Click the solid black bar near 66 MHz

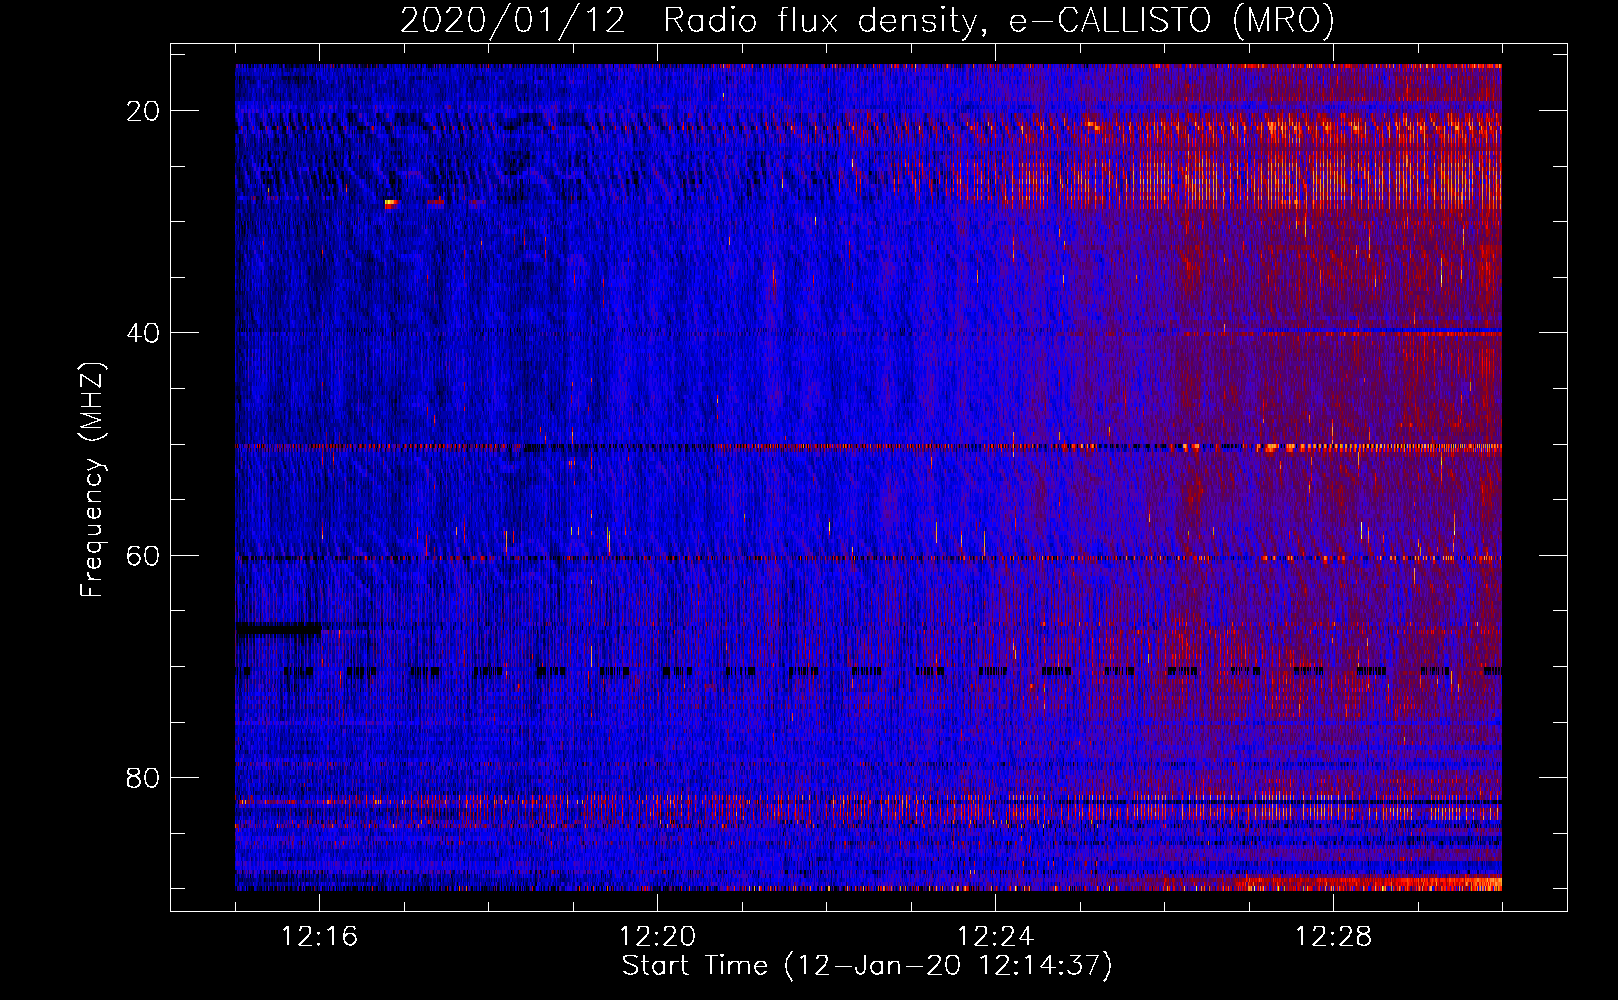(x=278, y=629)
